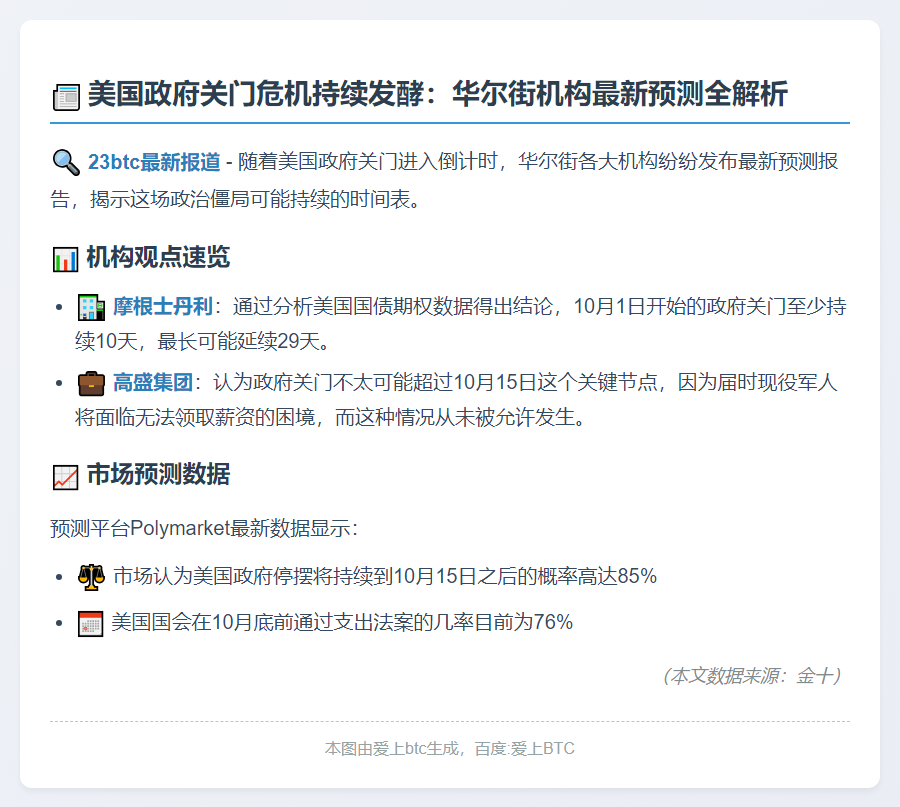Select the 市场预测数据 section heading
900x807 pixels.
click(158, 475)
